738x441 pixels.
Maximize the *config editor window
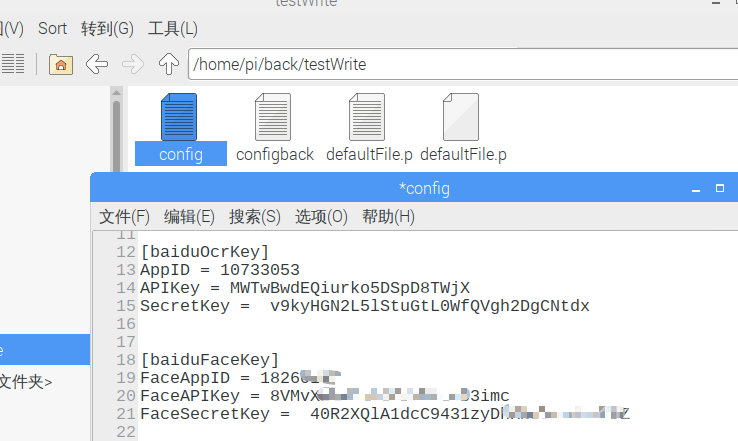click(x=719, y=188)
